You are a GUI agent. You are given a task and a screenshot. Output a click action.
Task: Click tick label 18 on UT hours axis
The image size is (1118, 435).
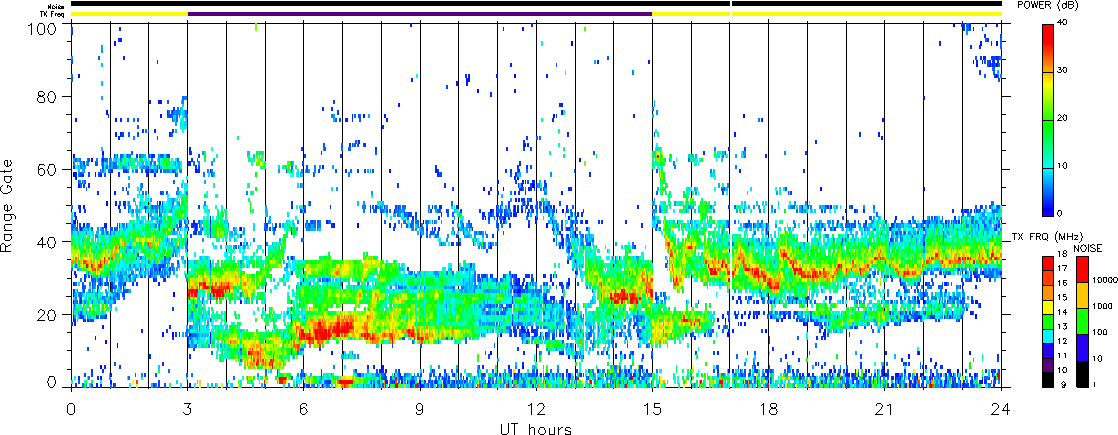(x=769, y=409)
